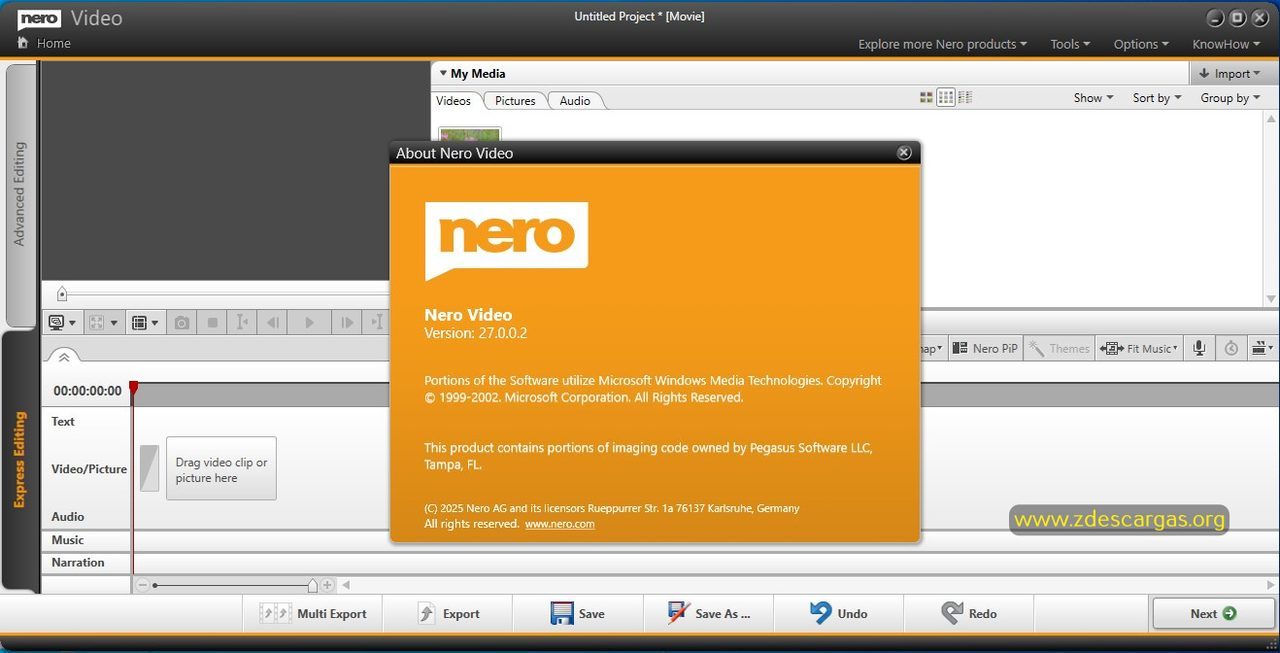Click the zoom out minus on timeline
Viewport: 1280px width, 653px height.
143,585
